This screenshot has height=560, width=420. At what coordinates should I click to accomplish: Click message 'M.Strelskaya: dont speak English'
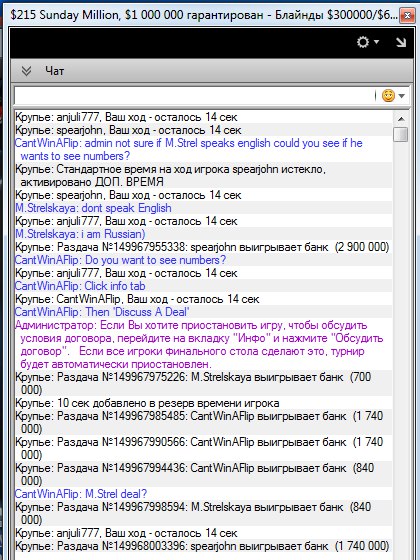(93, 208)
